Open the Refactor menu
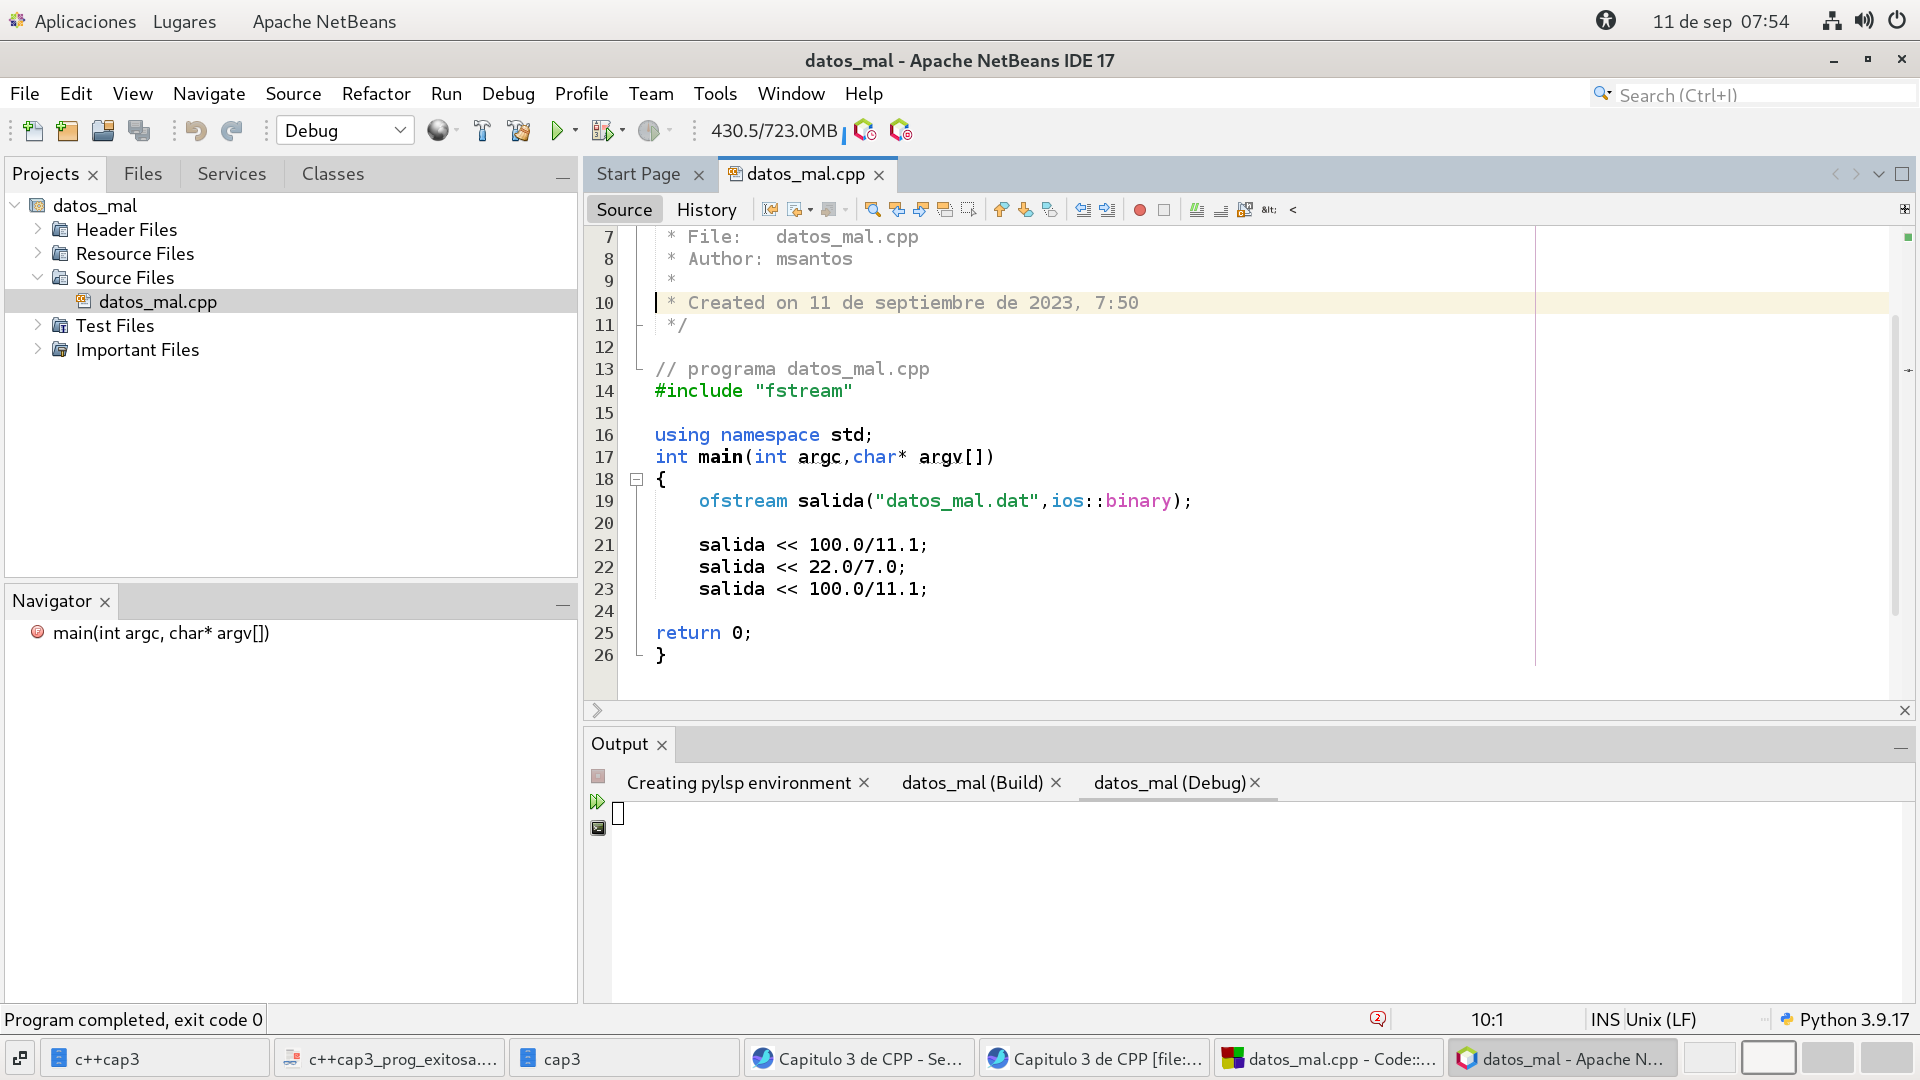Screen dimensions: 1920x1080 pyautogui.click(x=376, y=94)
